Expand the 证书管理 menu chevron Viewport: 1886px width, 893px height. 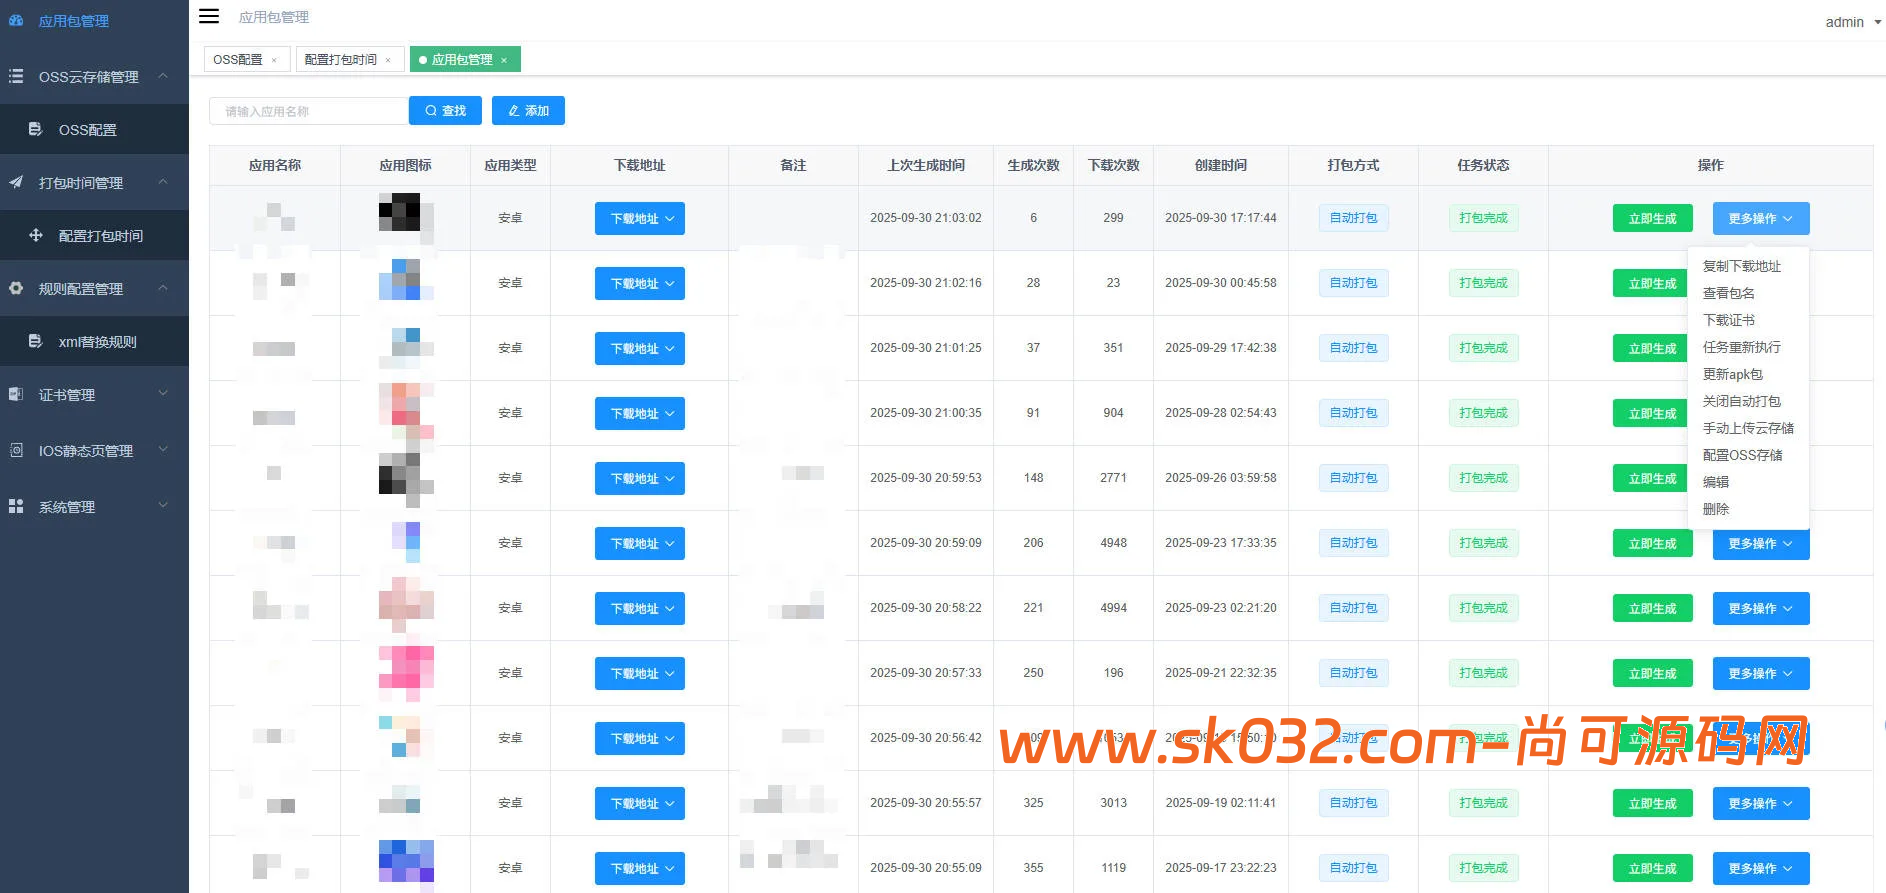(163, 394)
